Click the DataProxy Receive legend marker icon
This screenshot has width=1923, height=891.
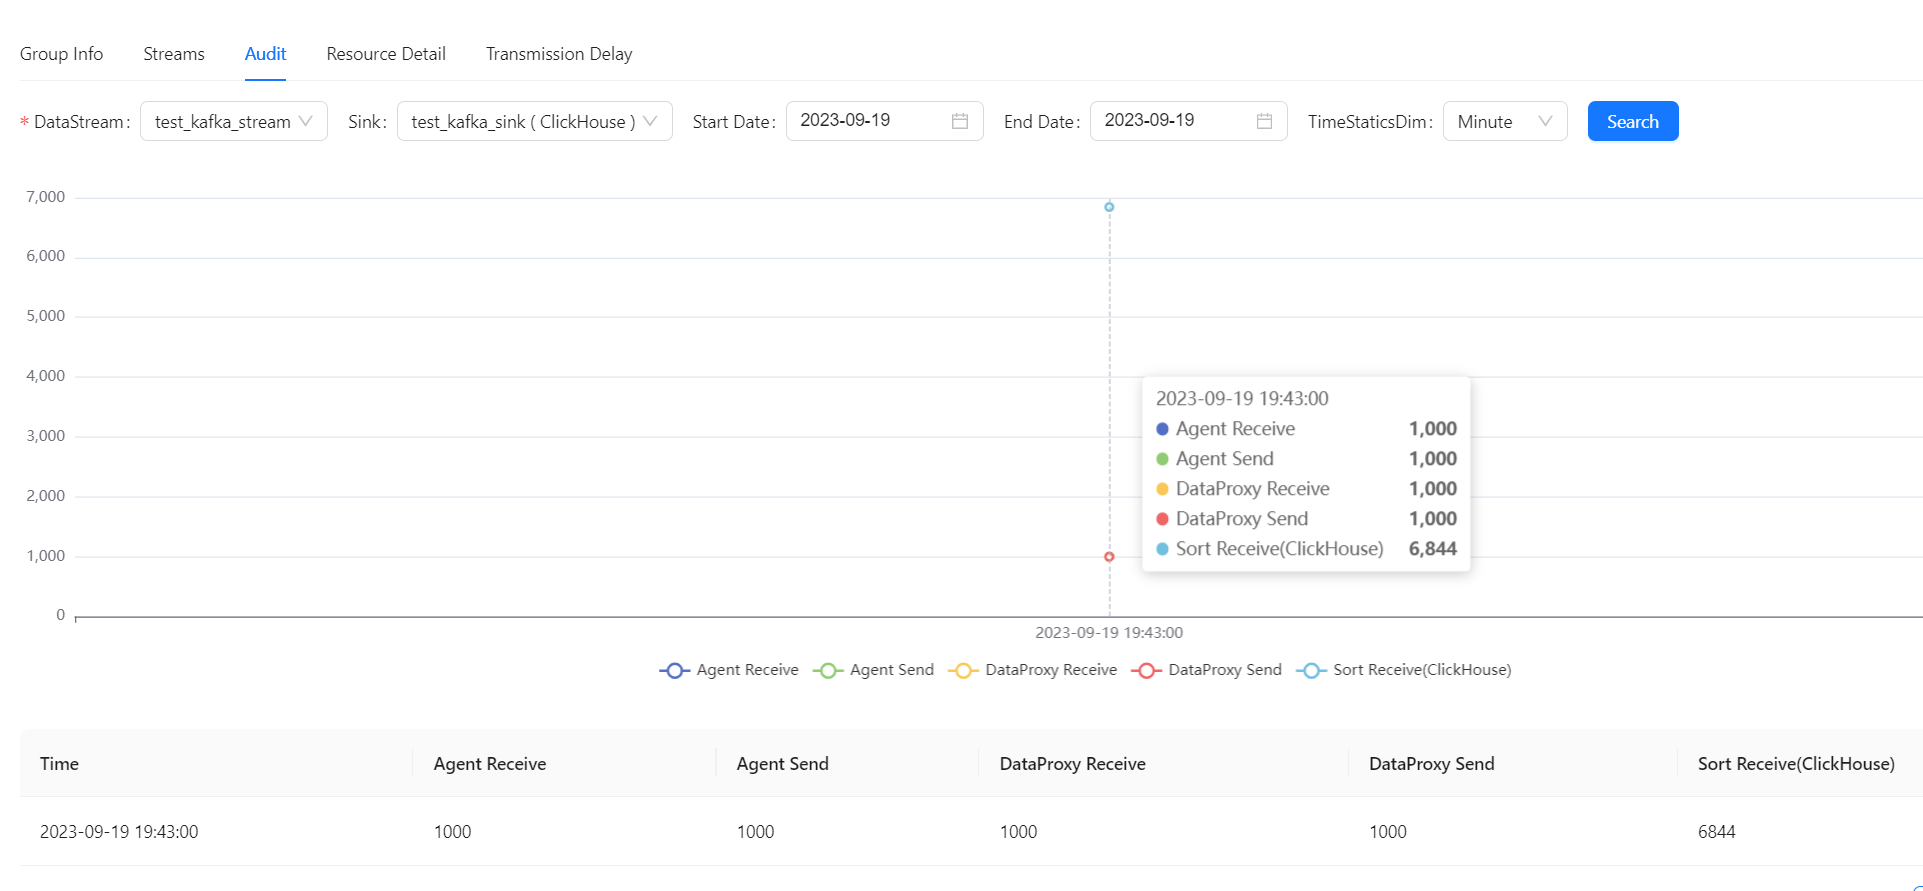(963, 671)
